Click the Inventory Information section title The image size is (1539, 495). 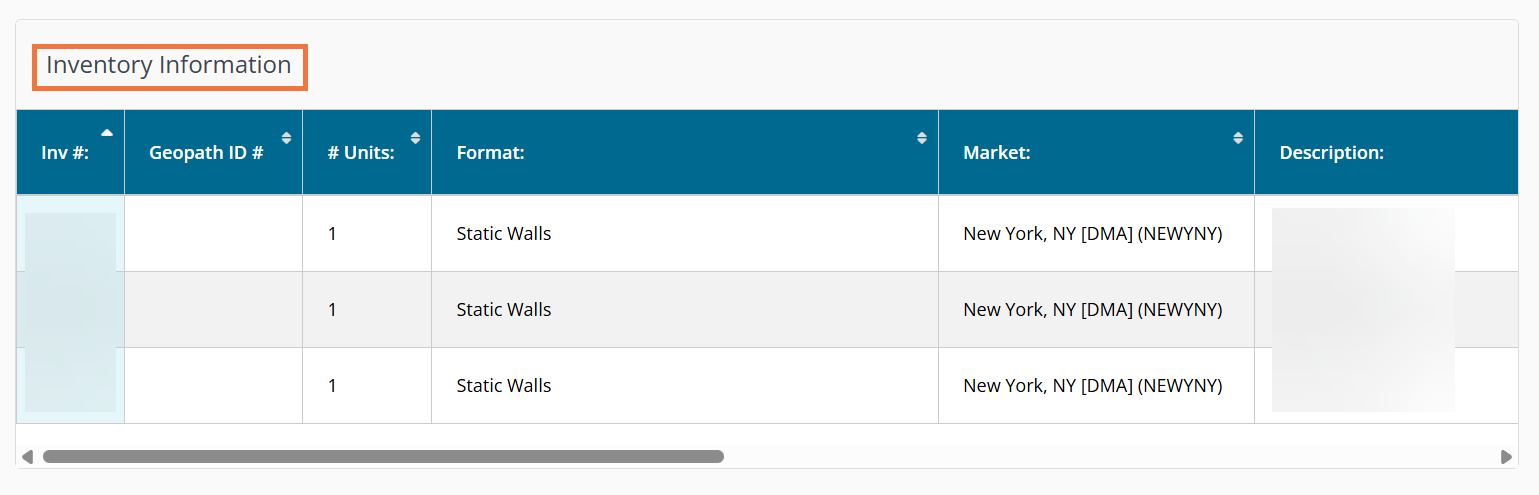169,66
